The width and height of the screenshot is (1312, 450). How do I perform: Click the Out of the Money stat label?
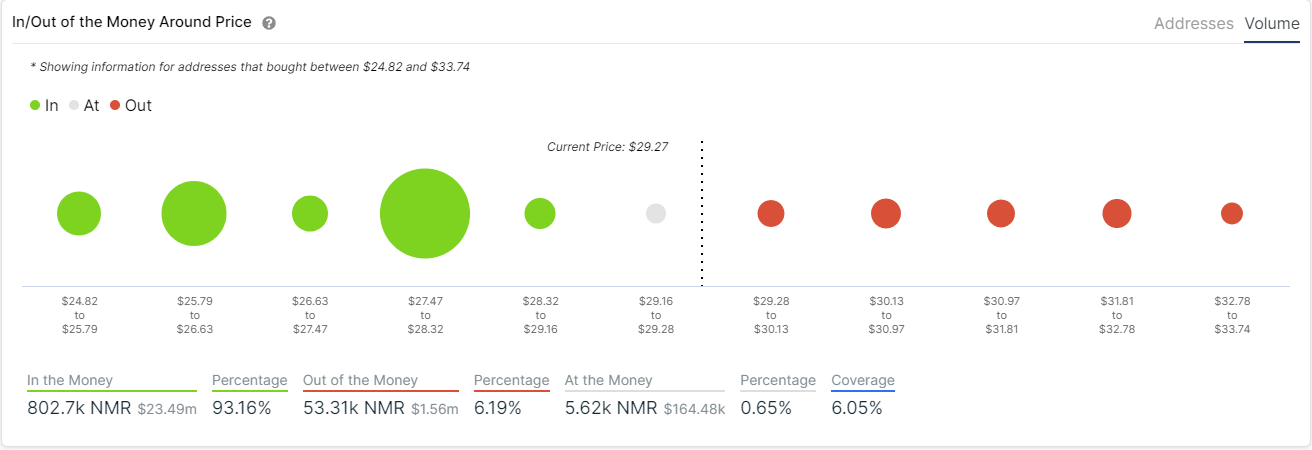(x=360, y=380)
